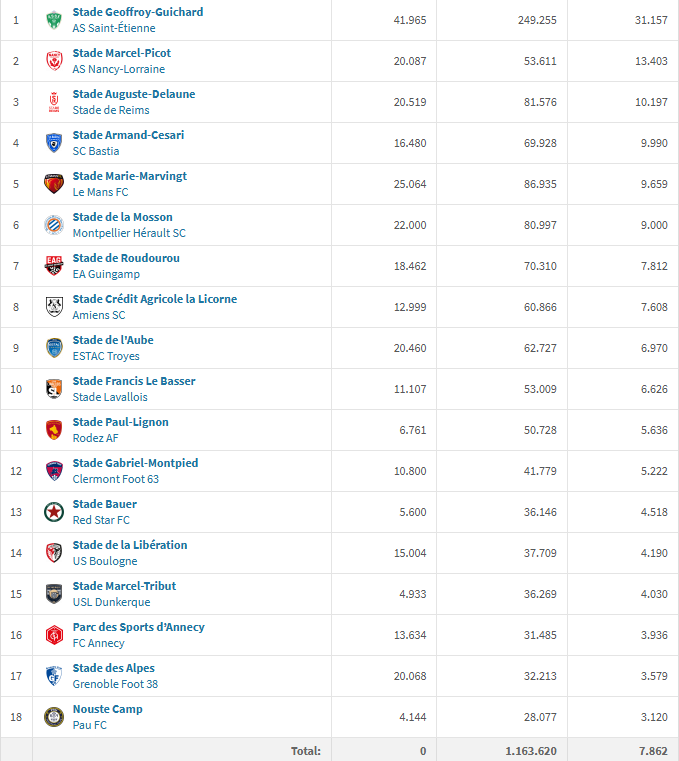Open the Stade Paul-Lignon stadium link
Screen dimensions: 679x761
[x=121, y=422]
